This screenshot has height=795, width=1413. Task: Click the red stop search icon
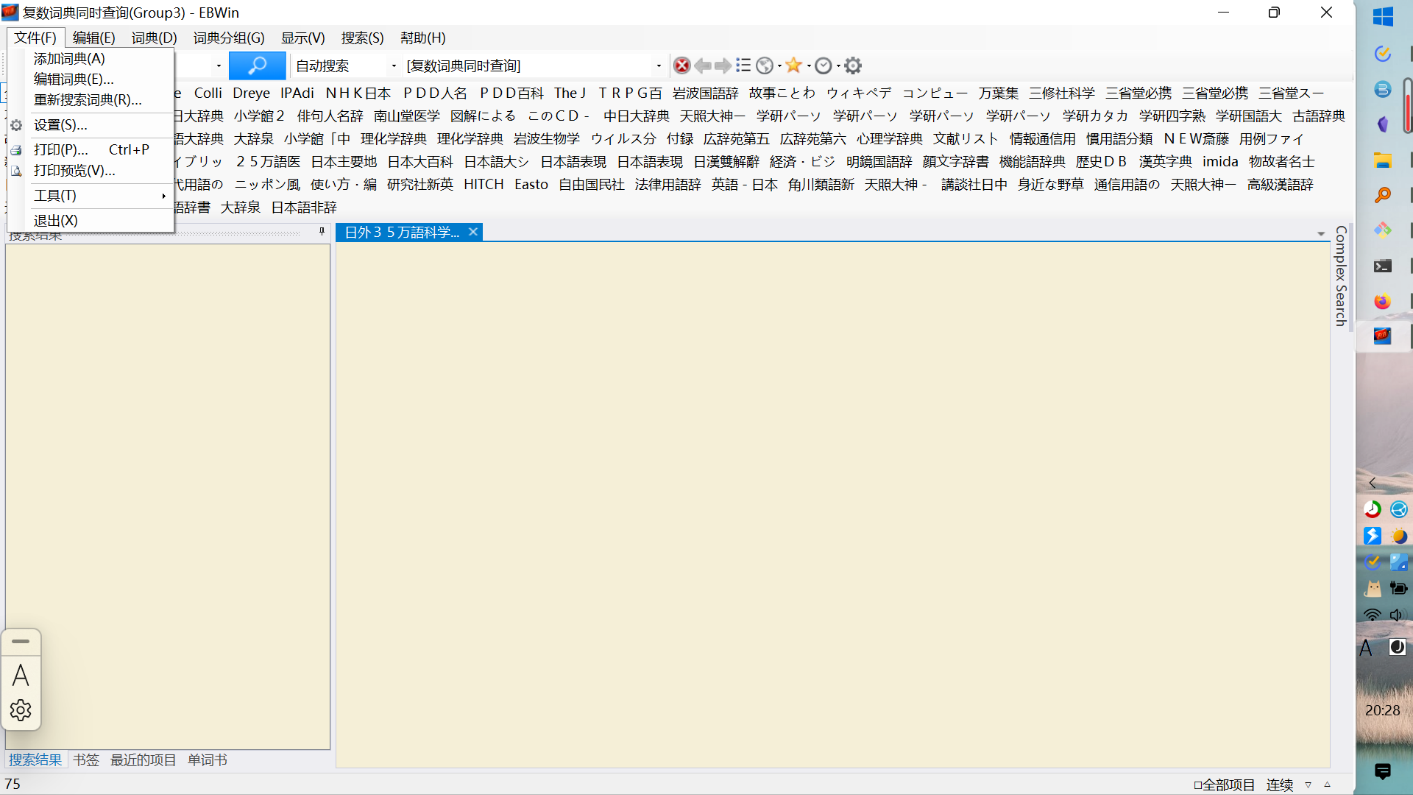pos(682,66)
